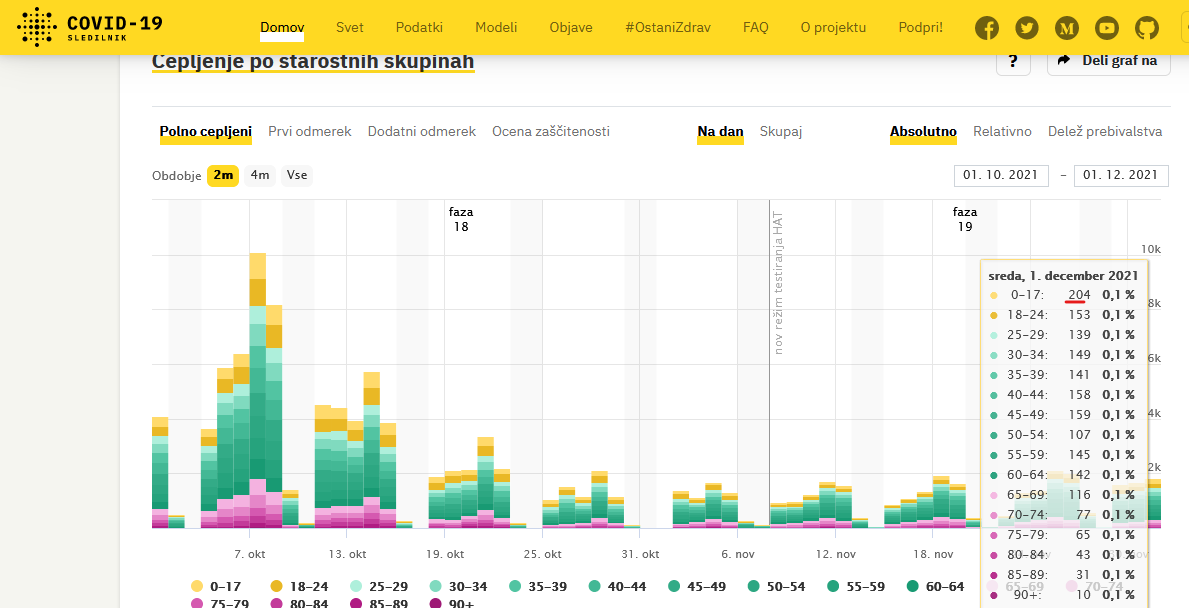1189x608 pixels.
Task: Switch to Delež prebivalstva mode
Action: pyautogui.click(x=1105, y=132)
